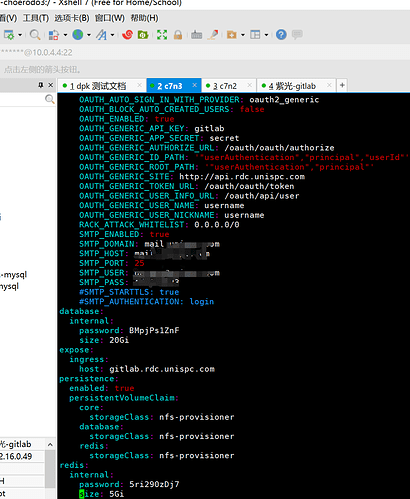Expand the color scheme dropdown arrow
410x499 pixels.
click(x=65, y=35)
